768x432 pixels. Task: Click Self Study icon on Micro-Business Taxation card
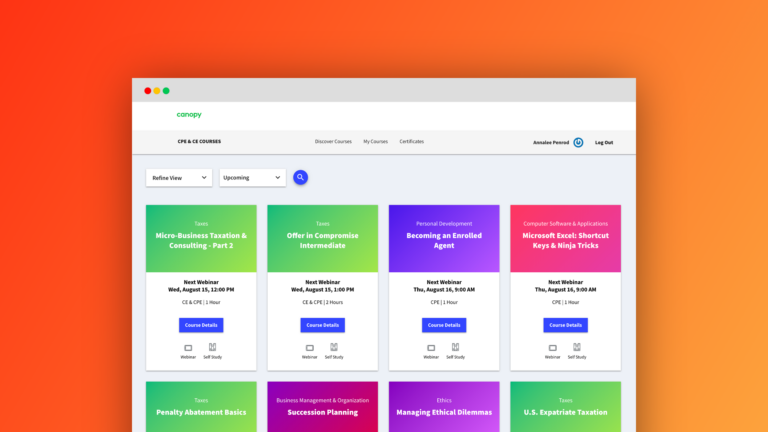[x=213, y=347]
